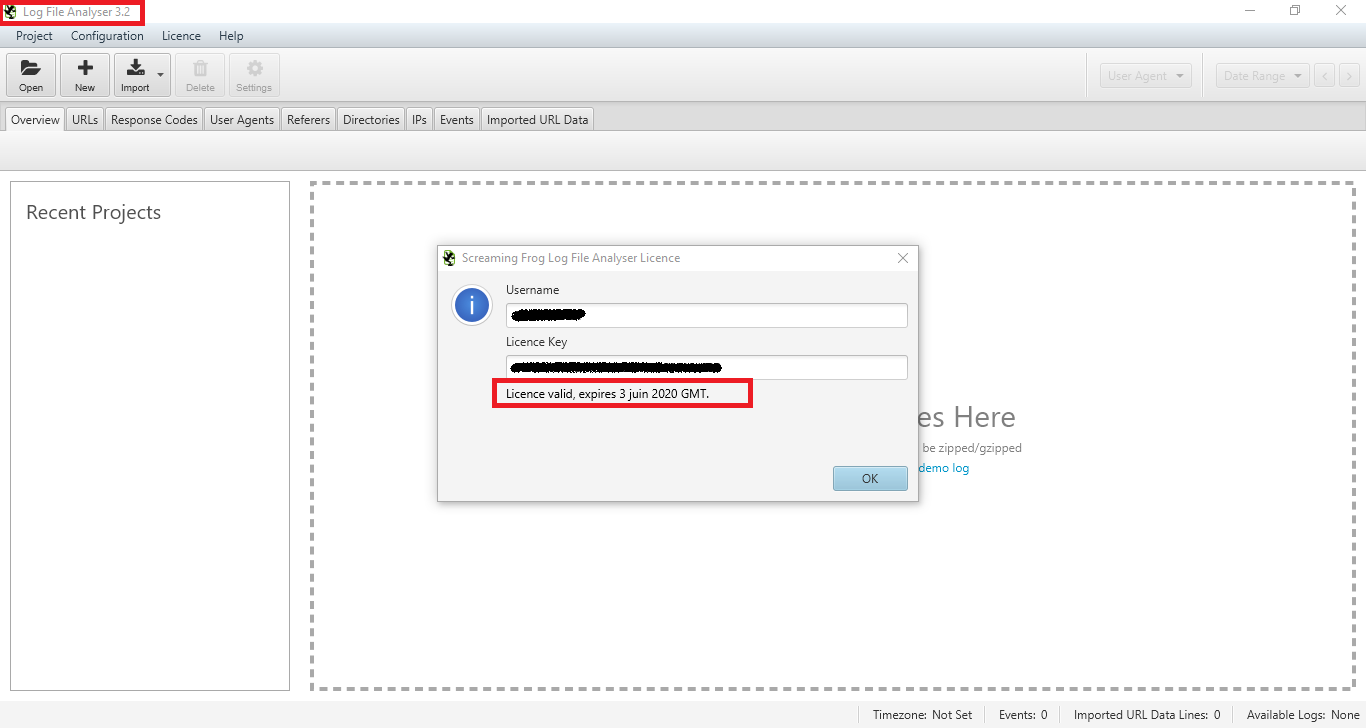
Task: Select the IPs tab
Action: click(x=418, y=119)
